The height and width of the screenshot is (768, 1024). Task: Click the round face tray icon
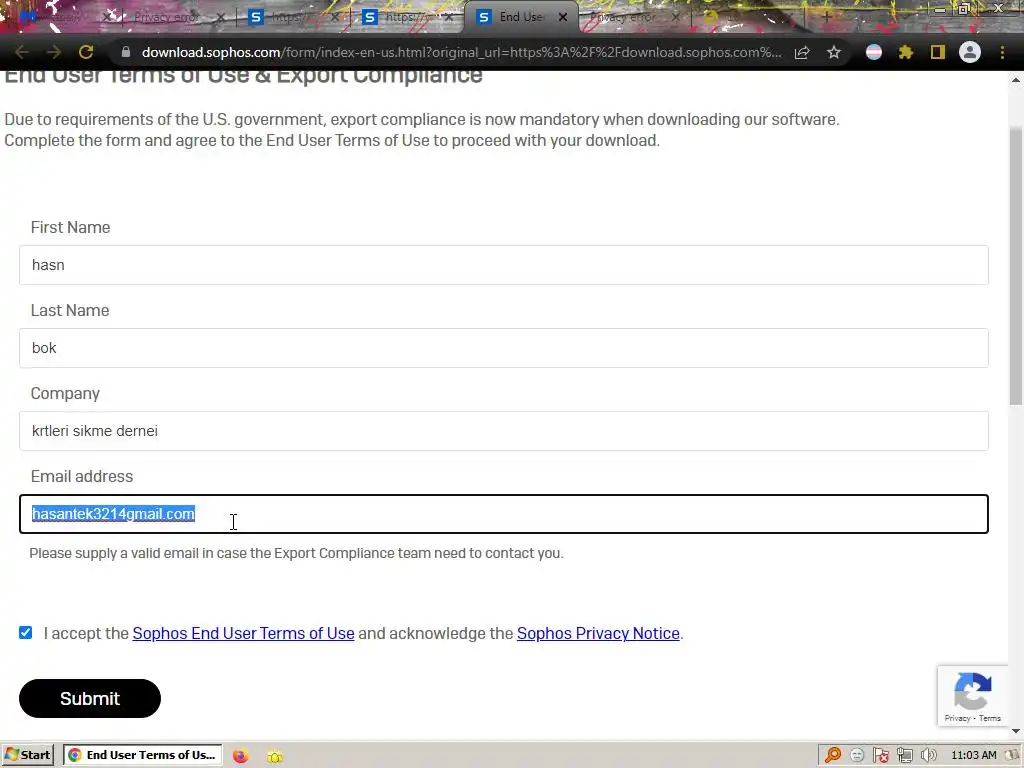tap(857, 756)
